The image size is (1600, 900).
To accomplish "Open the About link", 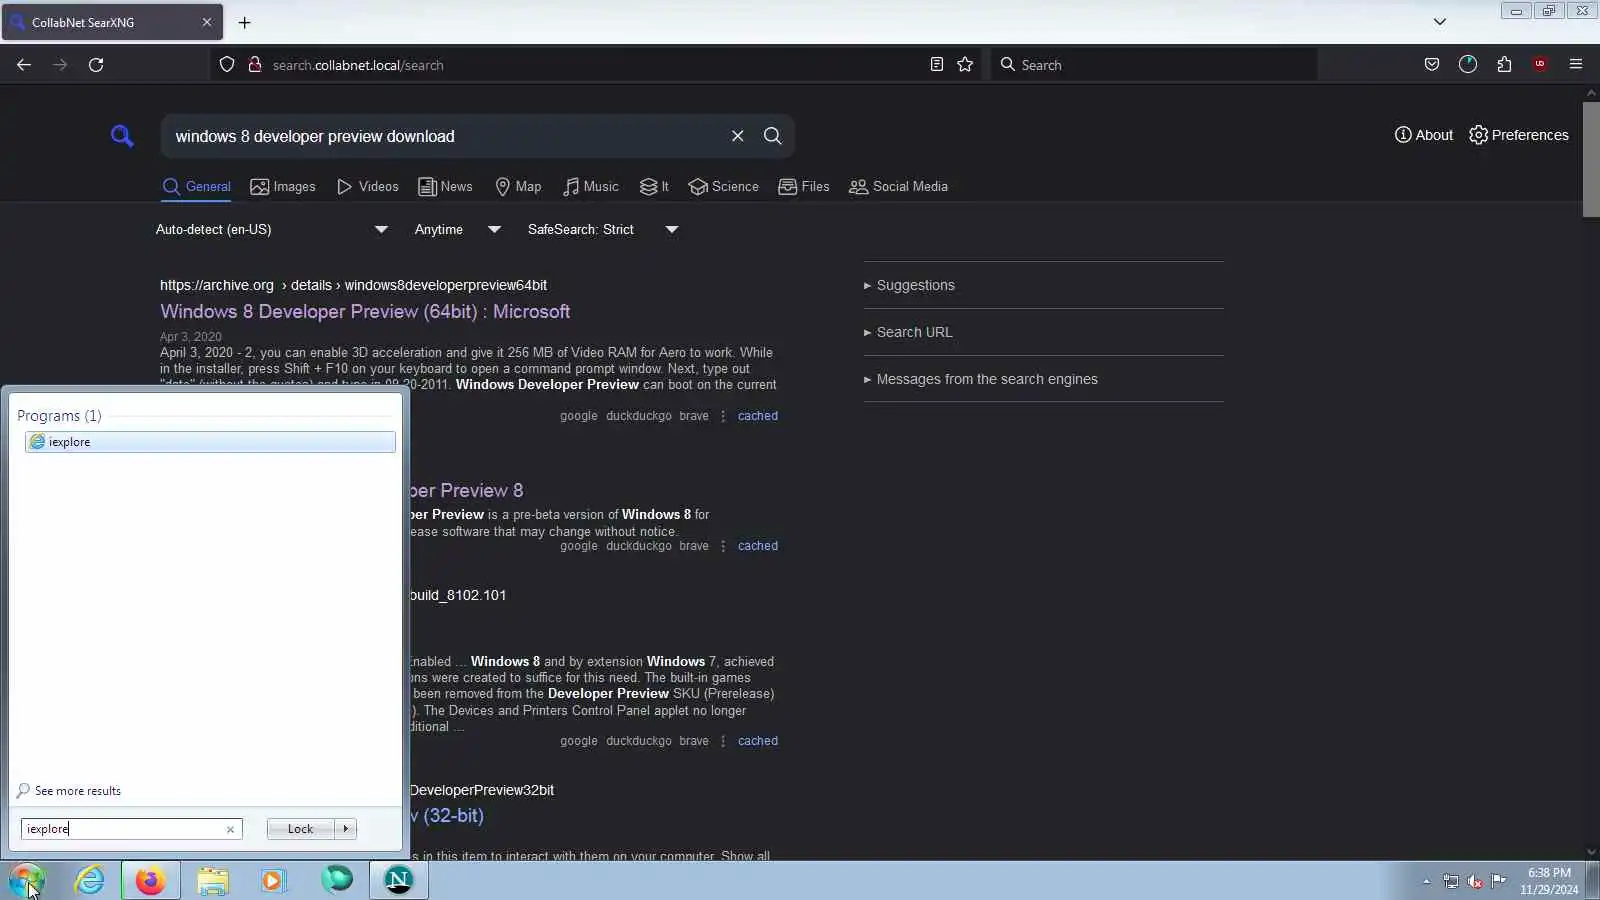I will click(1424, 135).
